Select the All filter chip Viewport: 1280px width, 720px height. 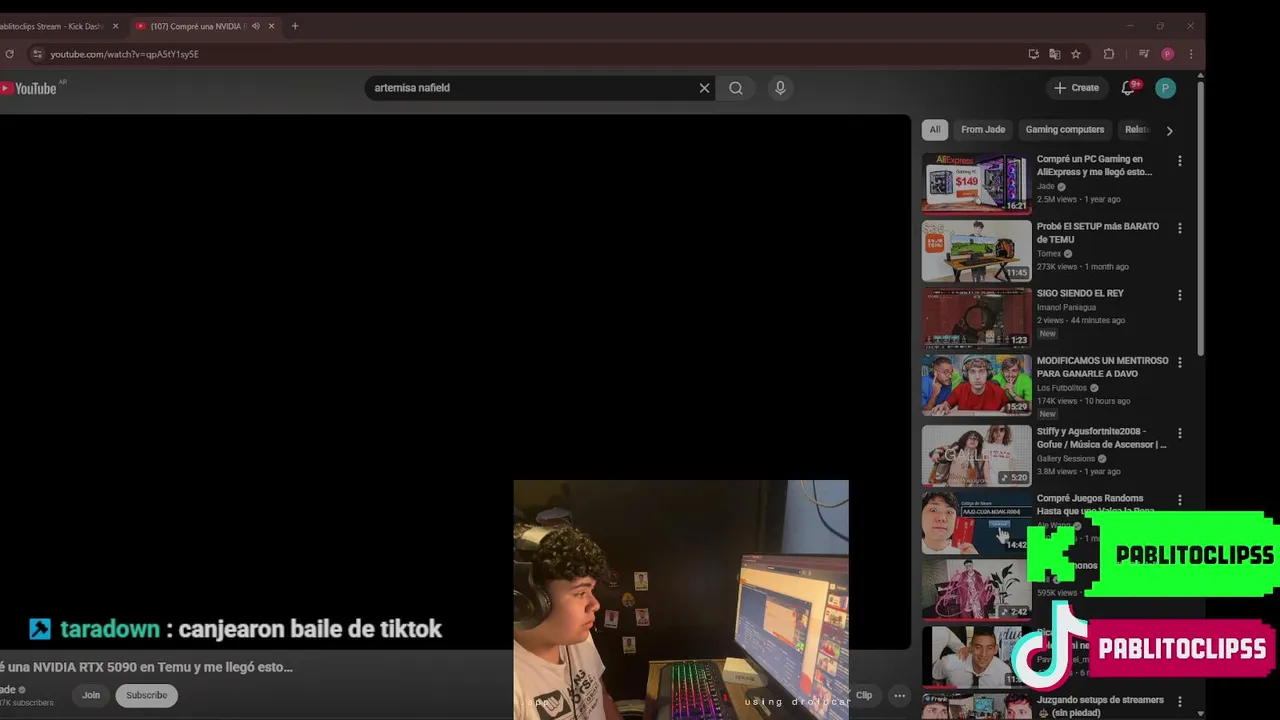(x=935, y=129)
